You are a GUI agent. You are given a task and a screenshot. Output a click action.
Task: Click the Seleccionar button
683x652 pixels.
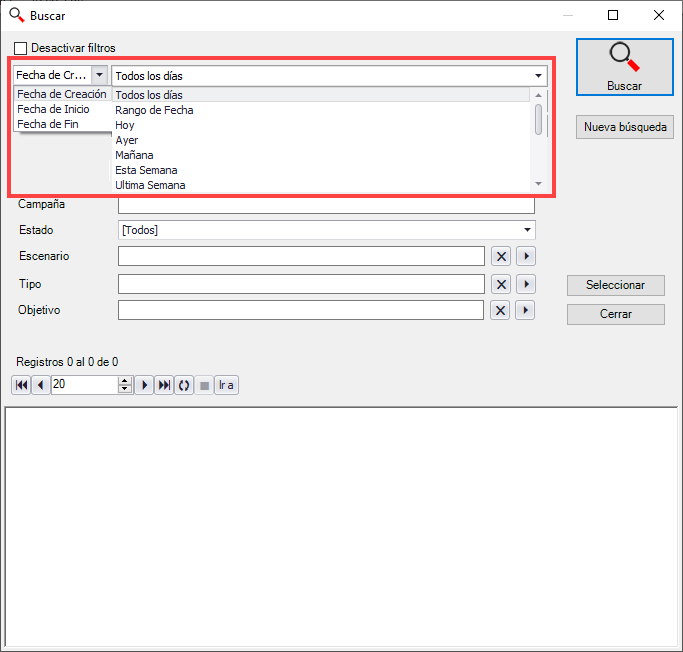point(615,285)
